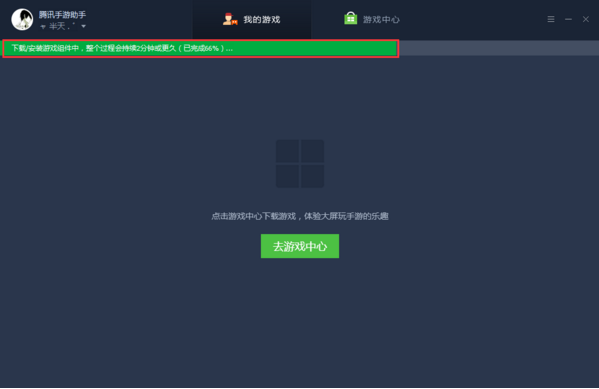Open the hamburger menu icon
Viewport: 599px width, 389px height.
(551, 19)
